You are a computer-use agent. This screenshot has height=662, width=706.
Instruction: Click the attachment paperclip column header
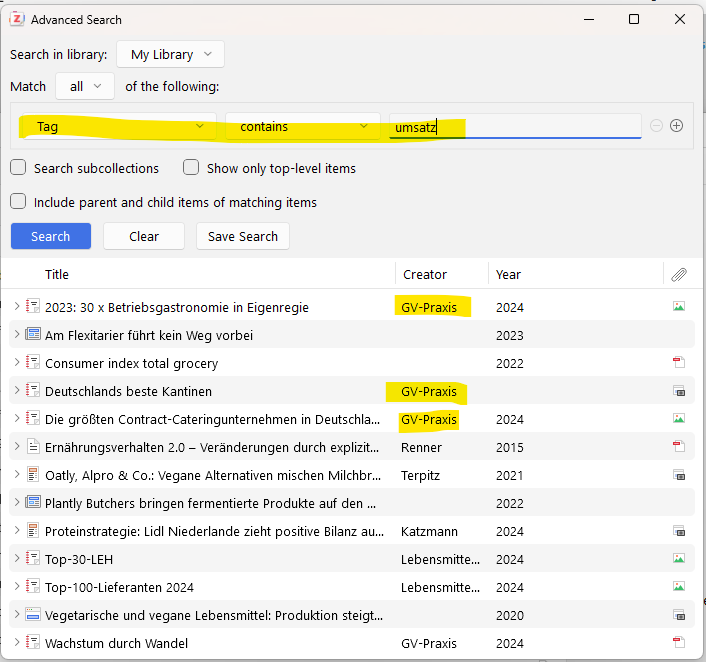coord(679,274)
